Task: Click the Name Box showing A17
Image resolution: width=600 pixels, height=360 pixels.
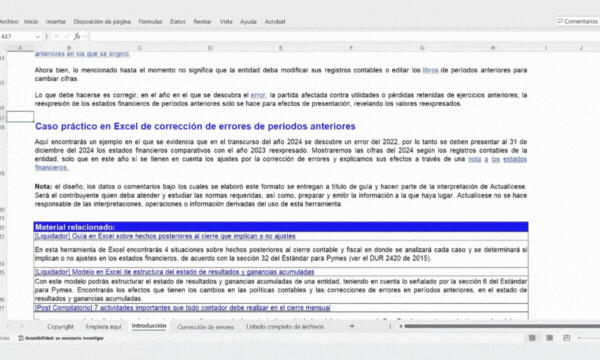Action: (17, 36)
